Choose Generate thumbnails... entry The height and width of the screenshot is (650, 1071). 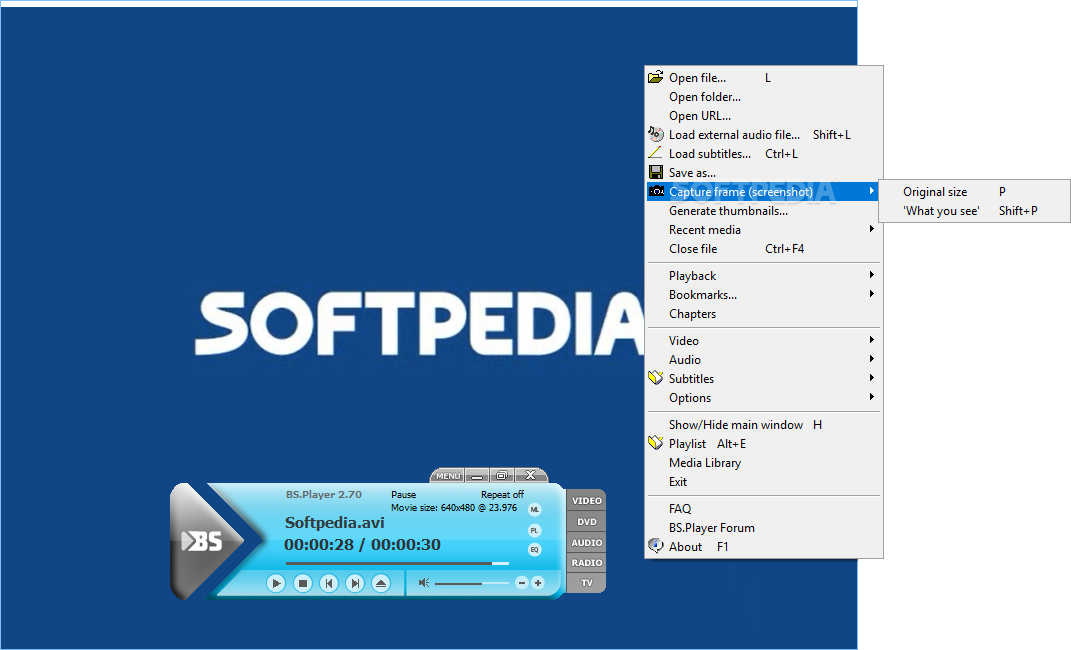[764, 211]
